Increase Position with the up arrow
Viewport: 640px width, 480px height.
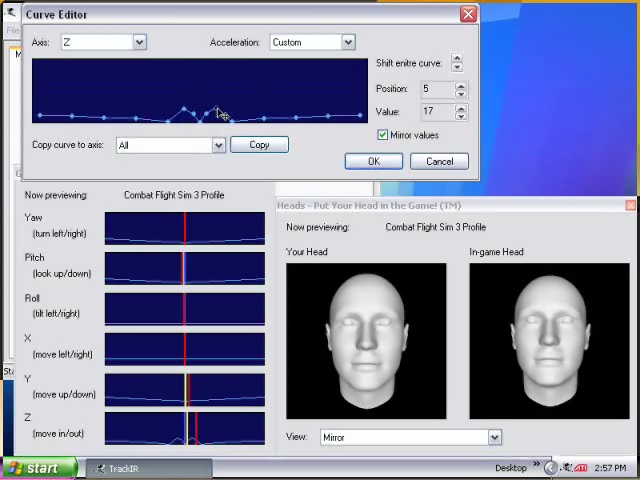461,85
